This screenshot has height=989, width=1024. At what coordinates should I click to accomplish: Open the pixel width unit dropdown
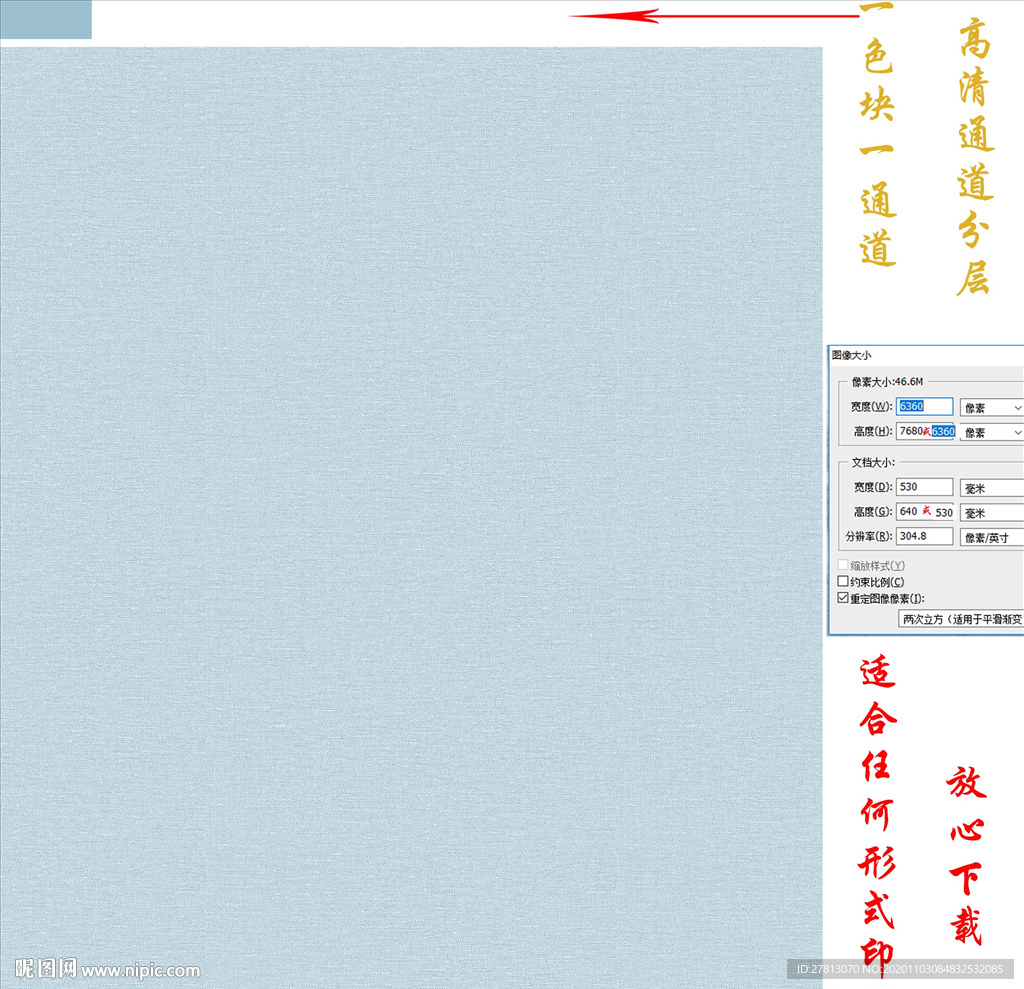pyautogui.click(x=991, y=408)
